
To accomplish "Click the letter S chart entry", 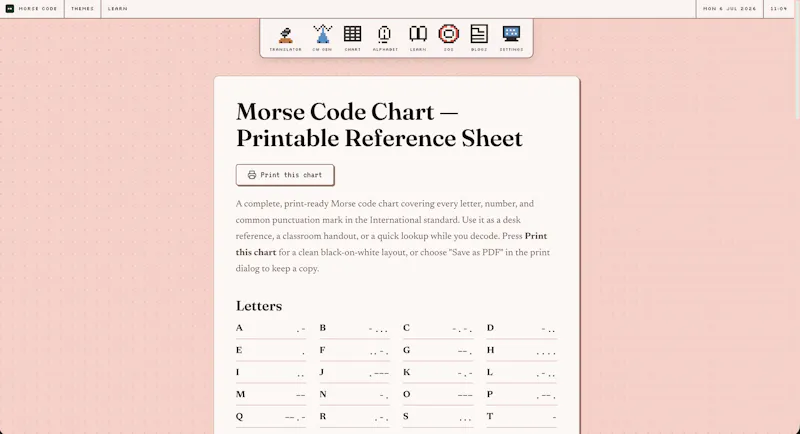I will 438,417.
